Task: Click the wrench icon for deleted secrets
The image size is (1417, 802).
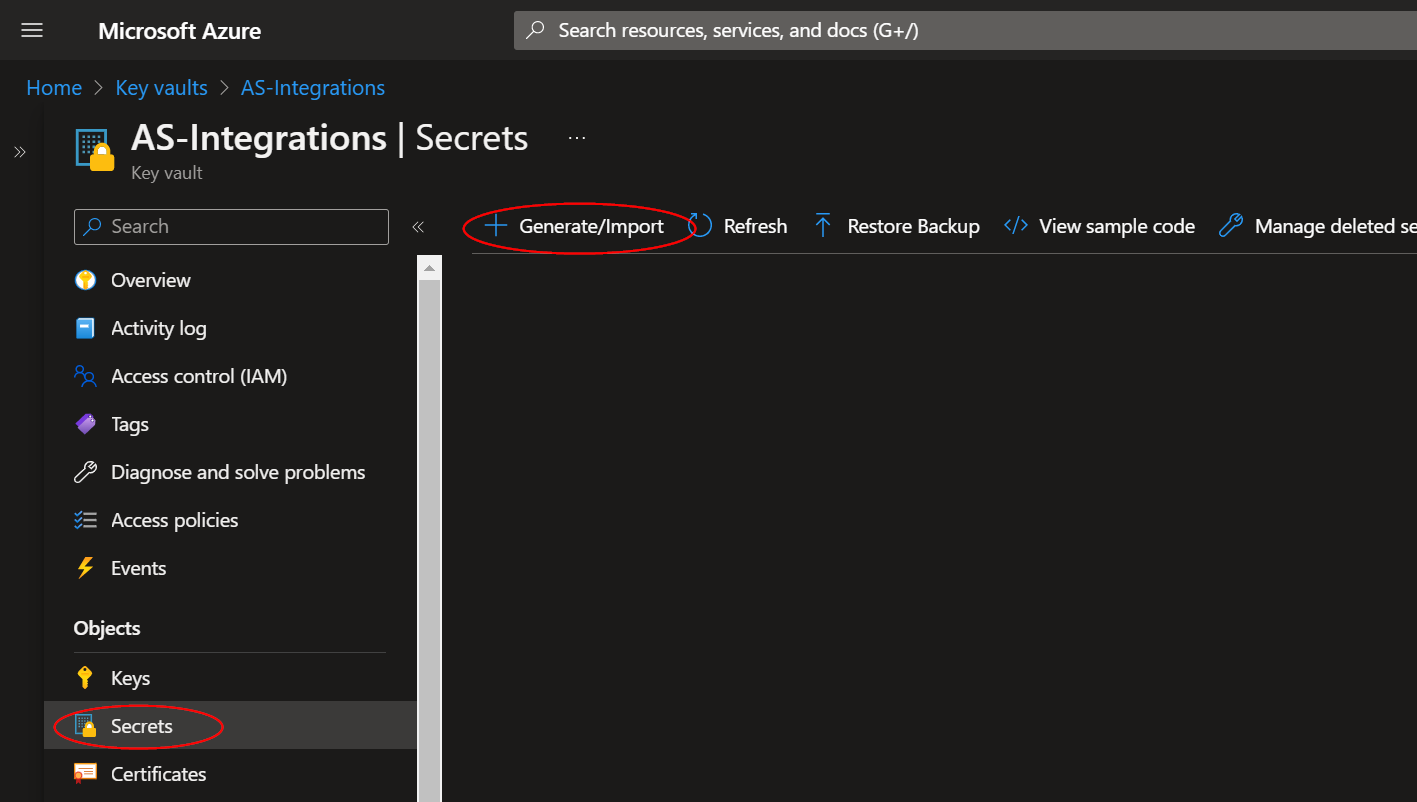Action: point(1231,226)
